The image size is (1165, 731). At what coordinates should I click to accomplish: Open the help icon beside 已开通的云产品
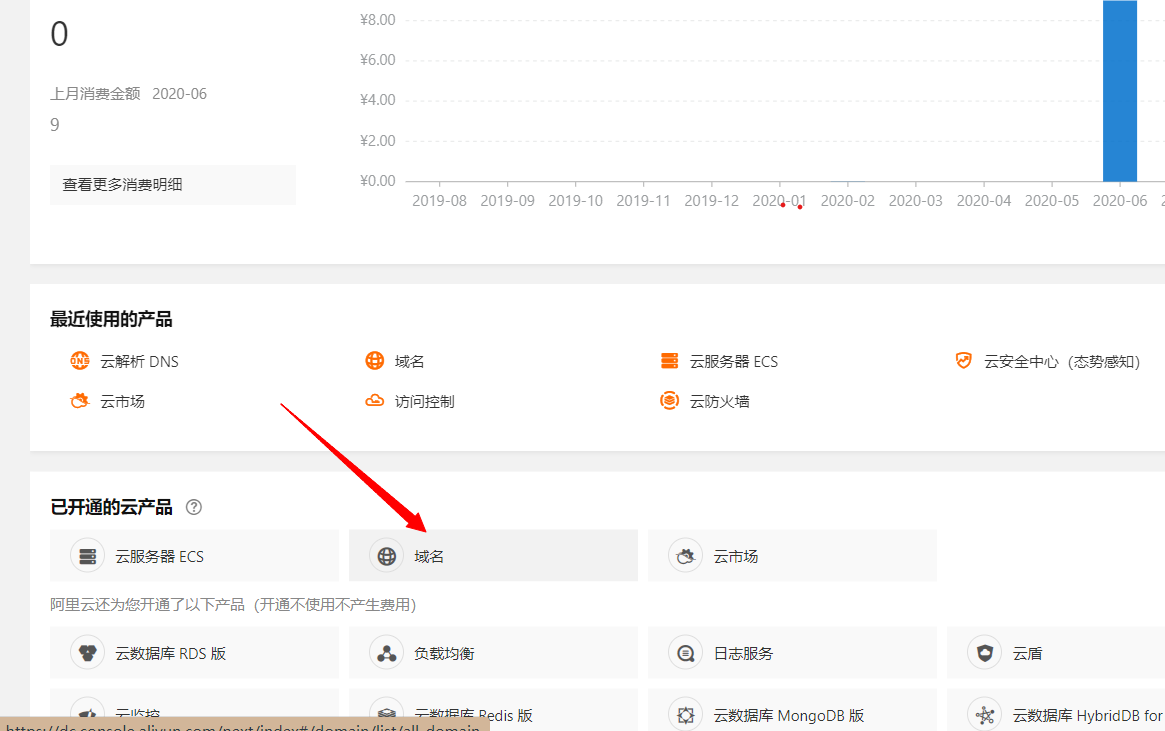(194, 507)
